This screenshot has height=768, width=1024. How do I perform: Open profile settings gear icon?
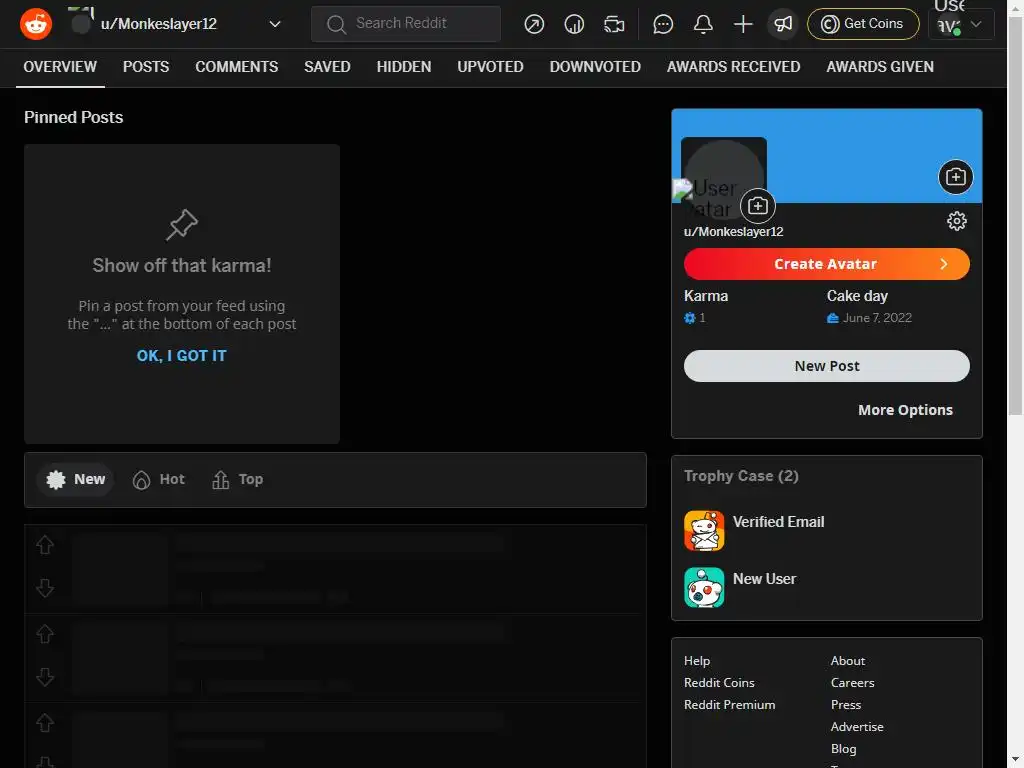tap(957, 221)
